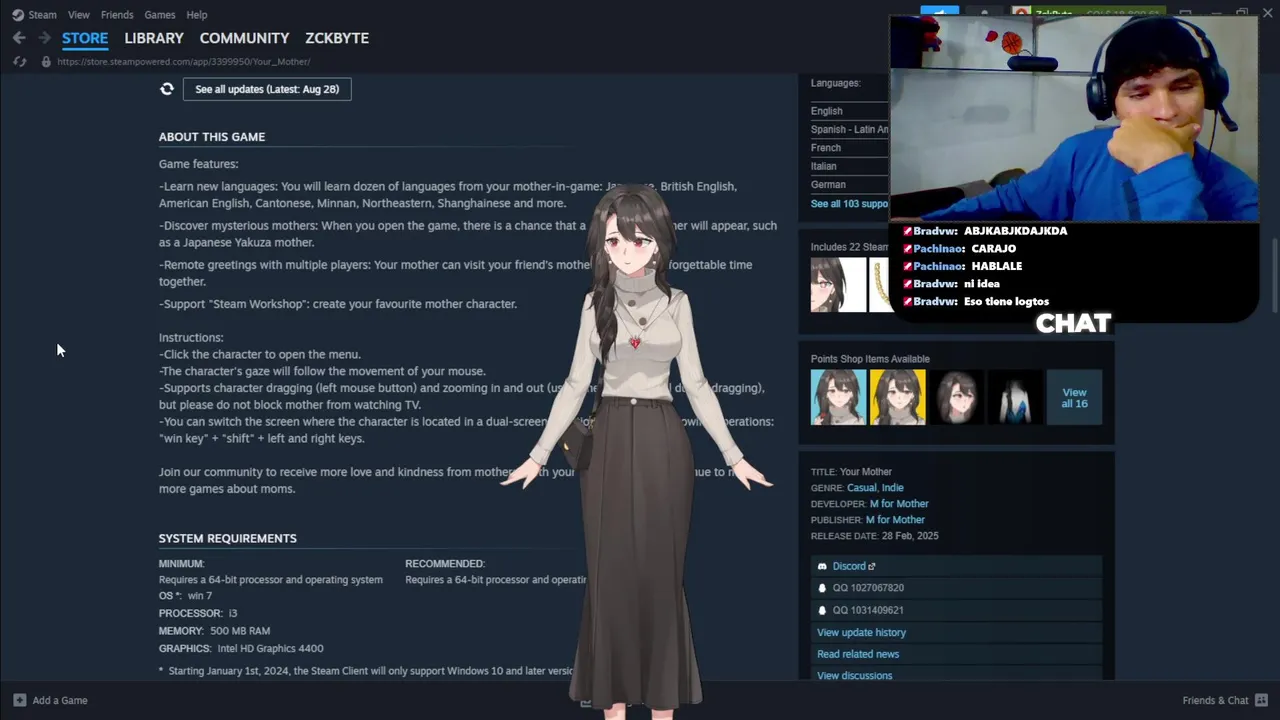Open the achievement thumbnail with girl face

[x=838, y=285]
